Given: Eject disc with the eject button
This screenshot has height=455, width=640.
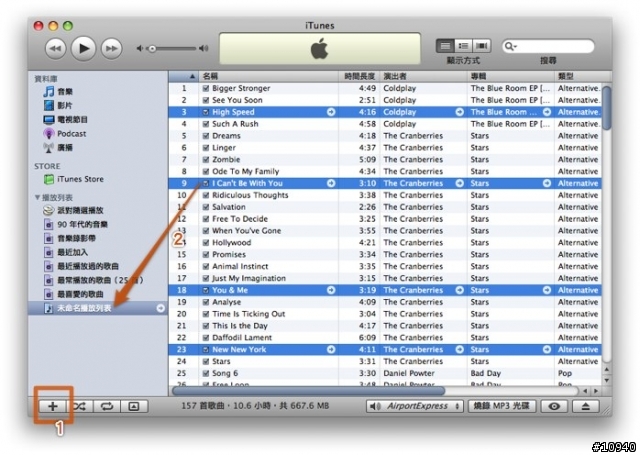Looking at the screenshot, I should (585, 406).
